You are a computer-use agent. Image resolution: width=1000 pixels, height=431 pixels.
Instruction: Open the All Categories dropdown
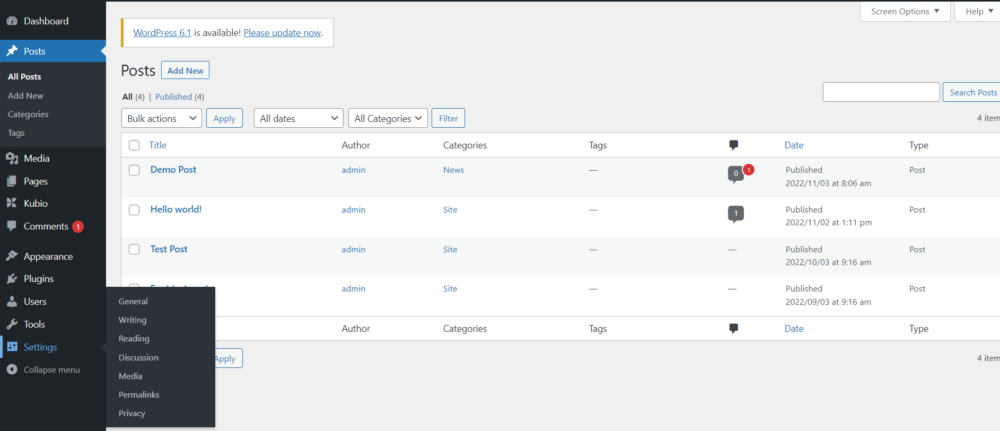pyautogui.click(x=388, y=118)
